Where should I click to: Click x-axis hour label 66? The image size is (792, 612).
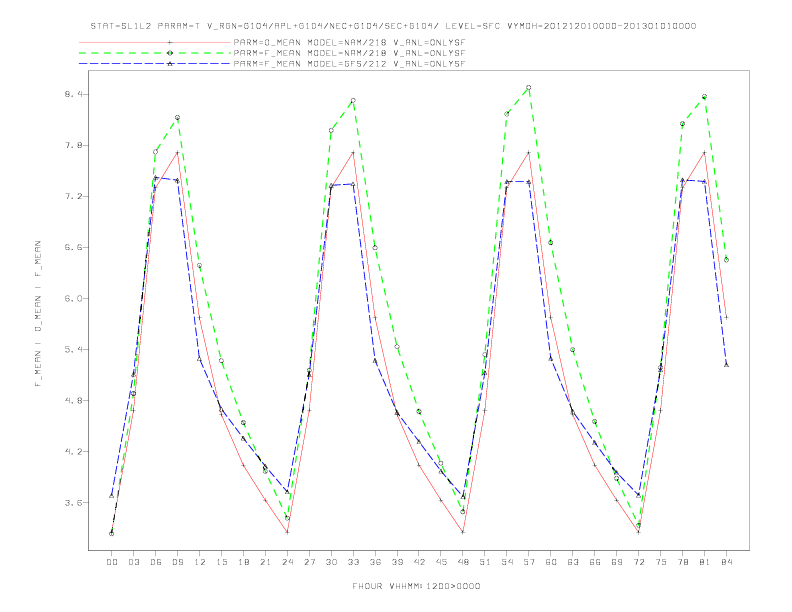pyautogui.click(x=595, y=562)
